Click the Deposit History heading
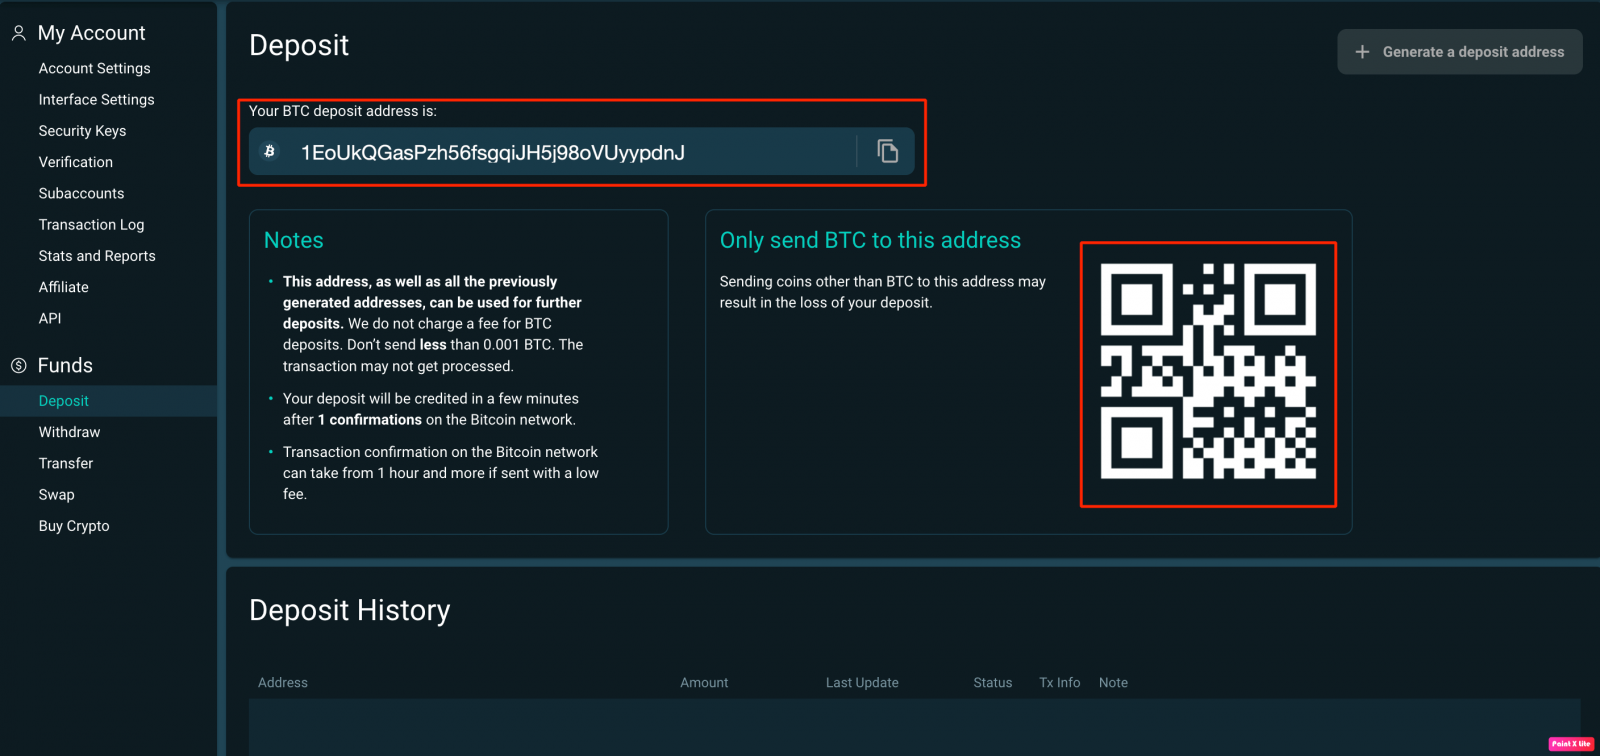The width and height of the screenshot is (1600, 756). pyautogui.click(x=350, y=610)
